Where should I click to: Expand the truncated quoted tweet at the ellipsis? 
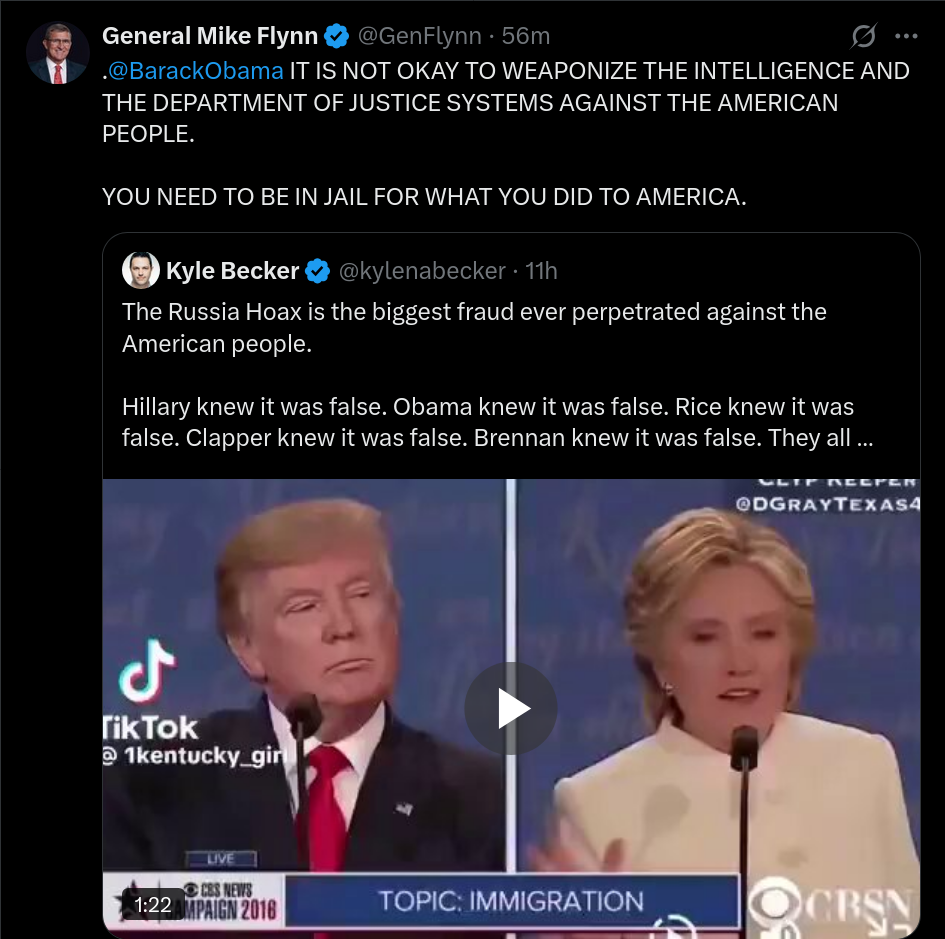[x=864, y=438]
